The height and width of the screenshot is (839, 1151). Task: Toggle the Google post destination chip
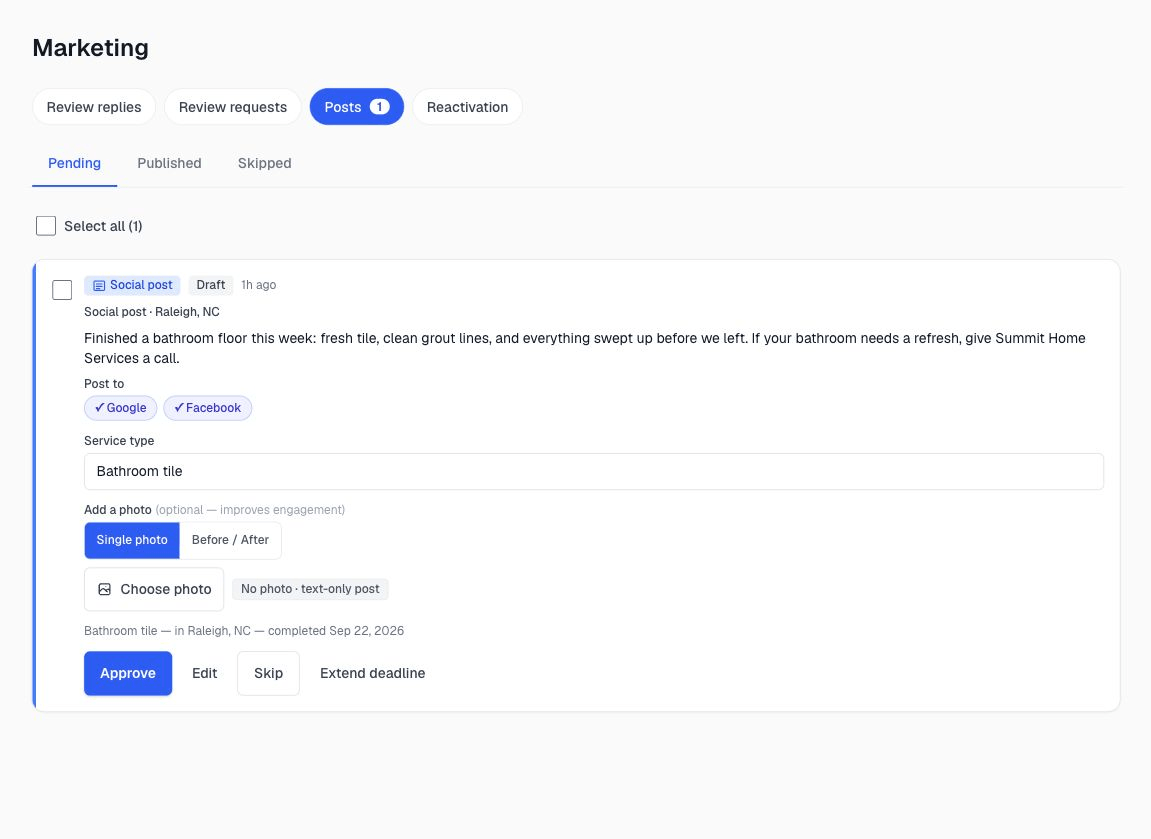120,408
